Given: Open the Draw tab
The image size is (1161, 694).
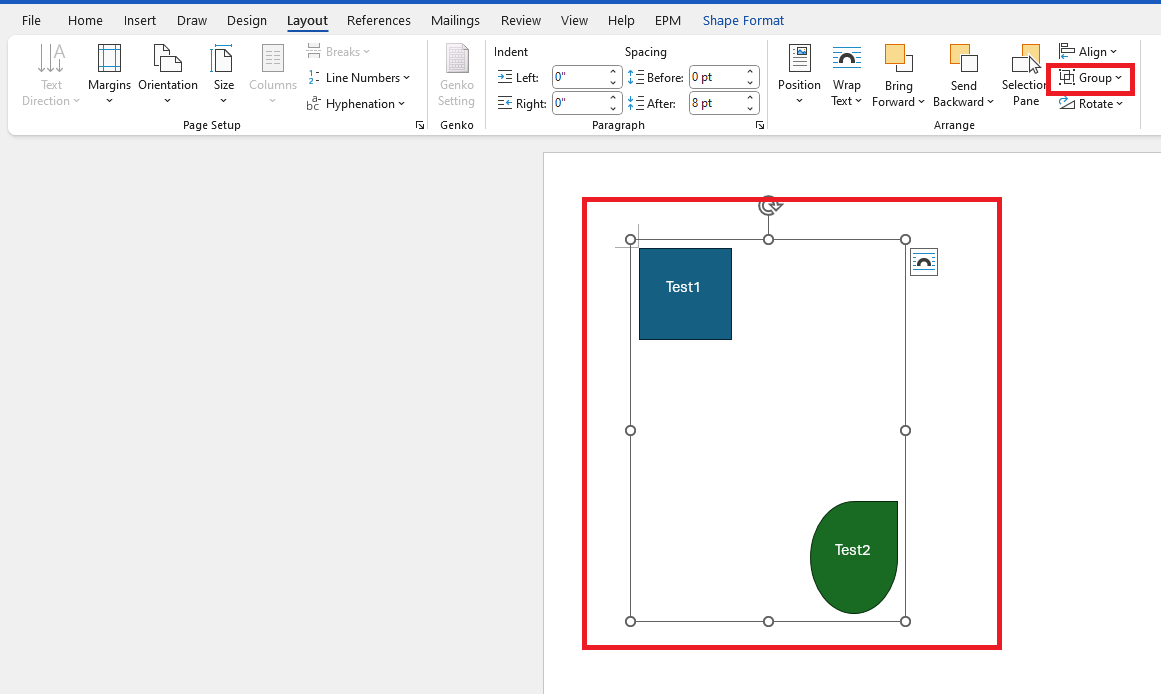Looking at the screenshot, I should (x=192, y=21).
